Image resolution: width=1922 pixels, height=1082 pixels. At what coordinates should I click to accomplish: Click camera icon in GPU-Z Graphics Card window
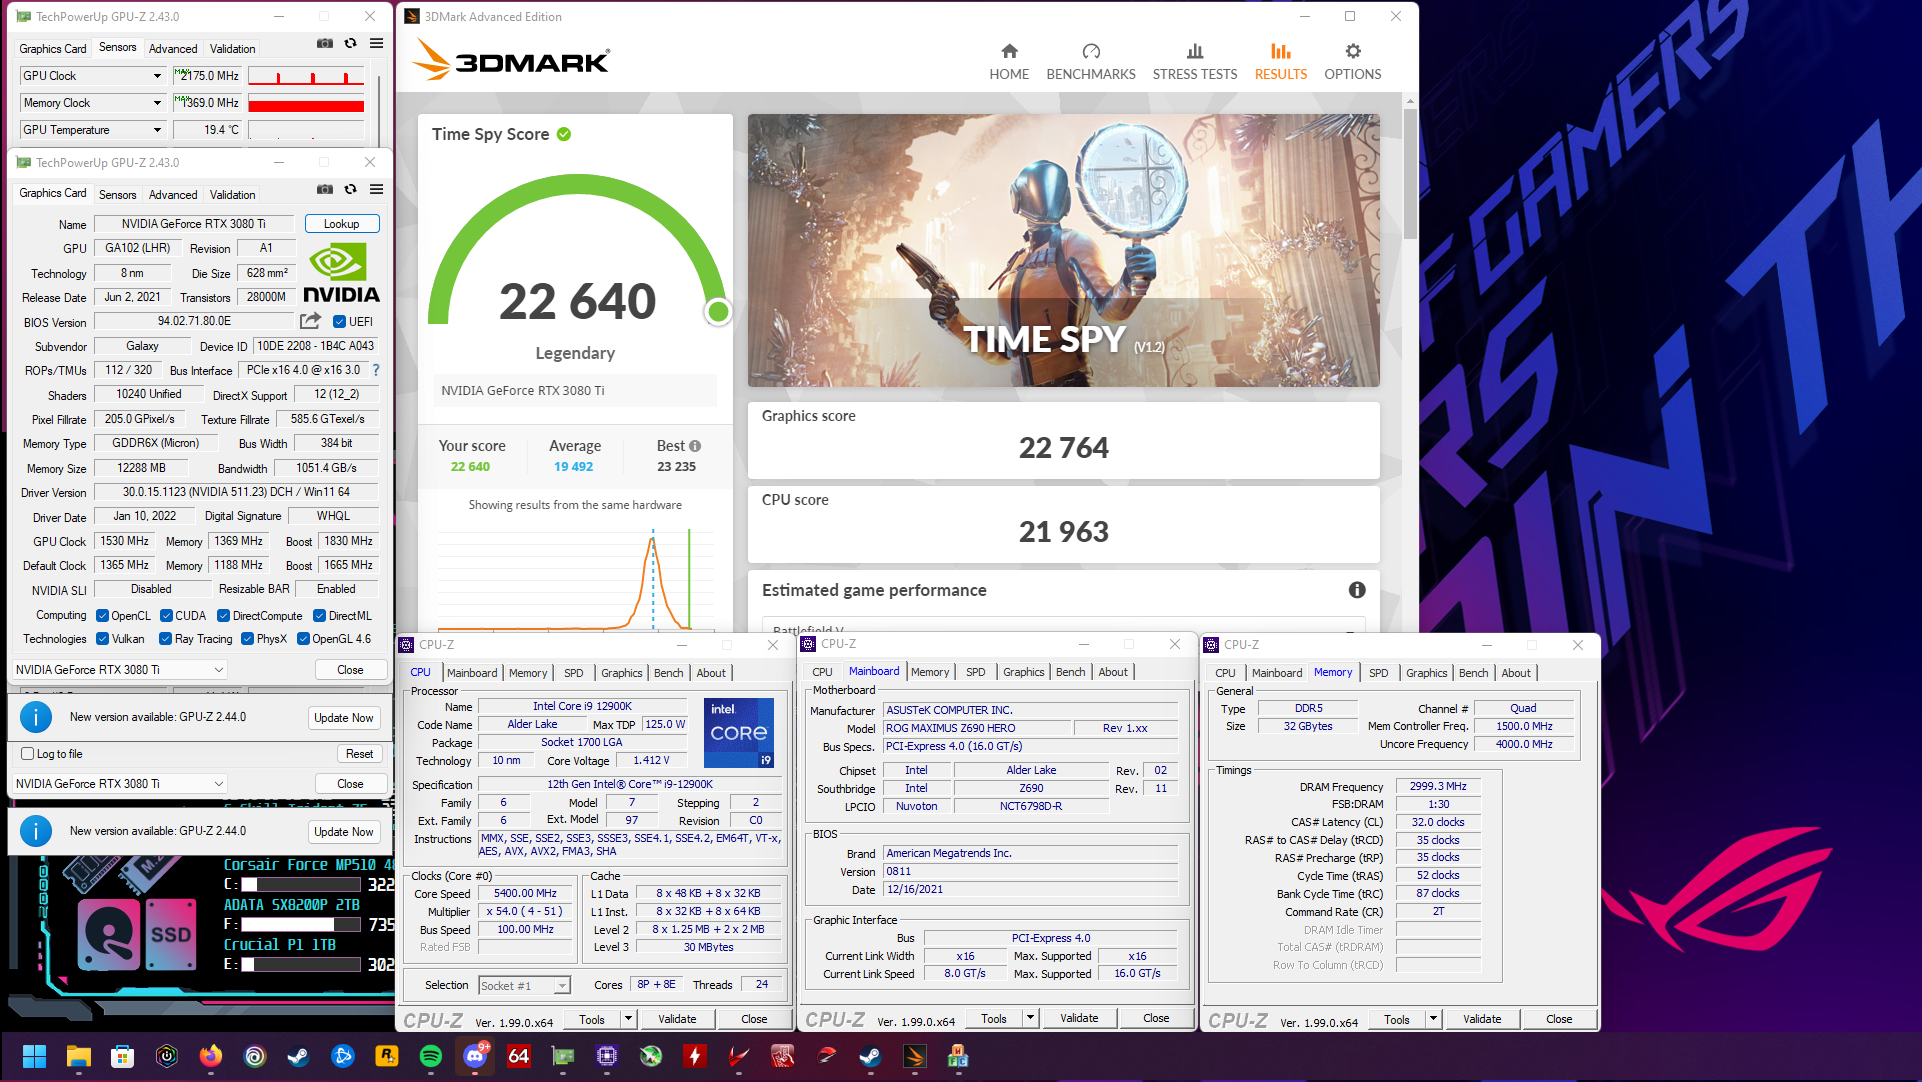pos(325,189)
